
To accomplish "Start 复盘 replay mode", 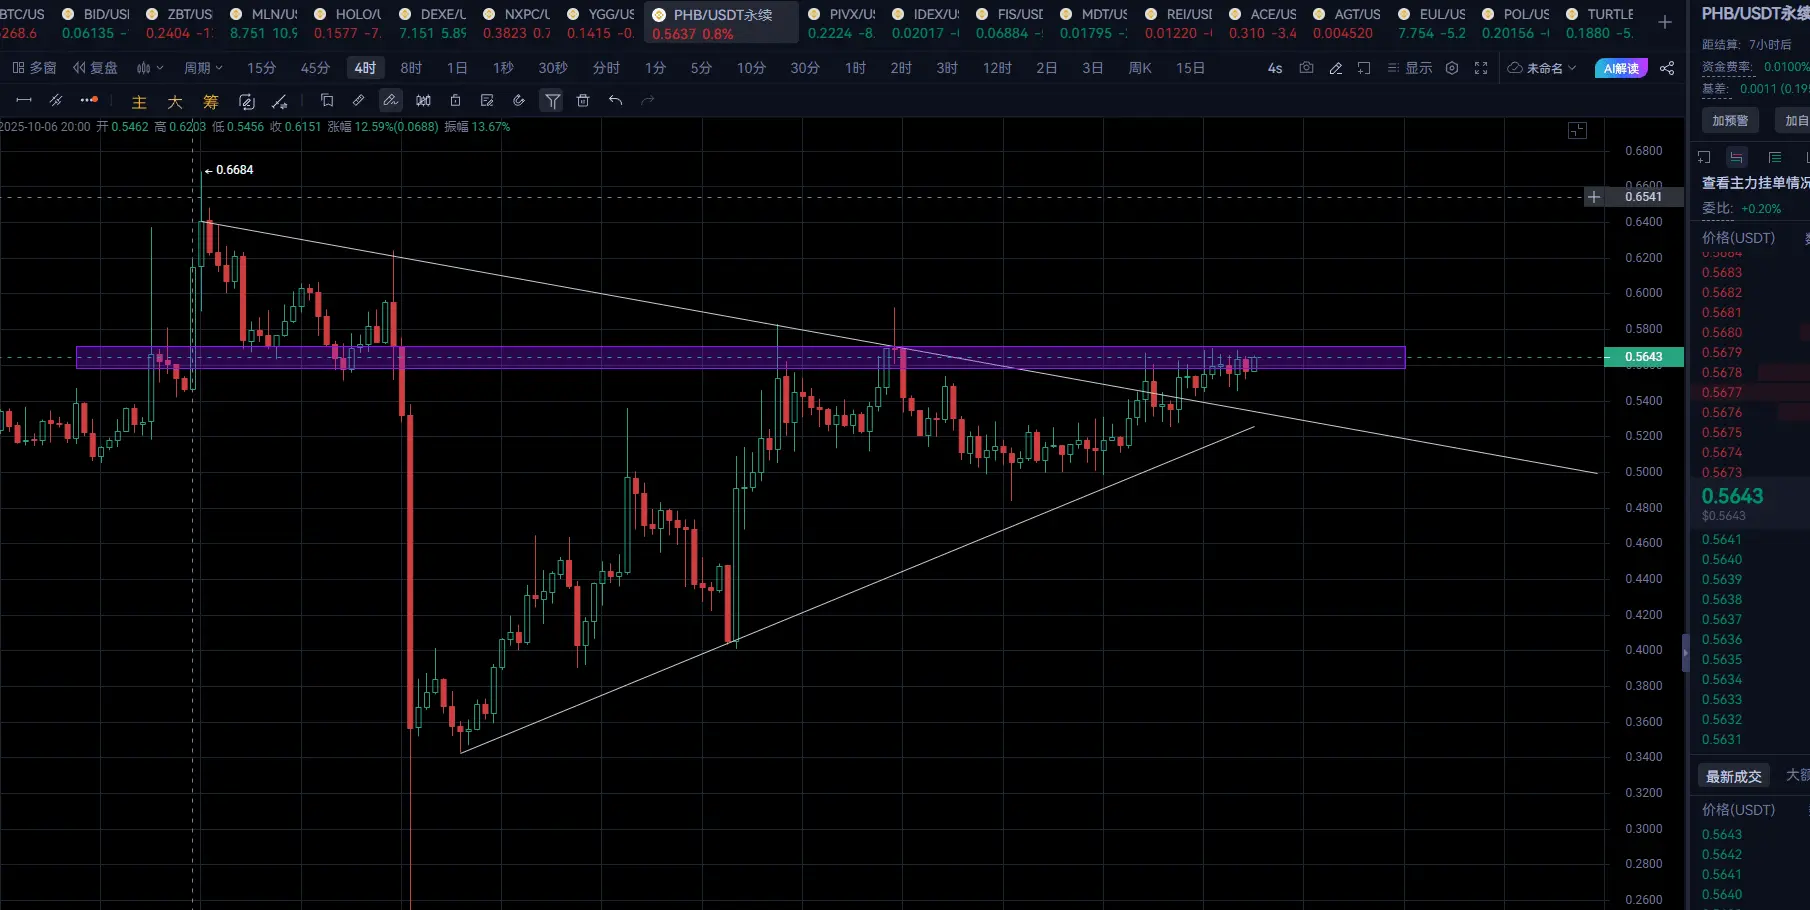I will (x=95, y=68).
